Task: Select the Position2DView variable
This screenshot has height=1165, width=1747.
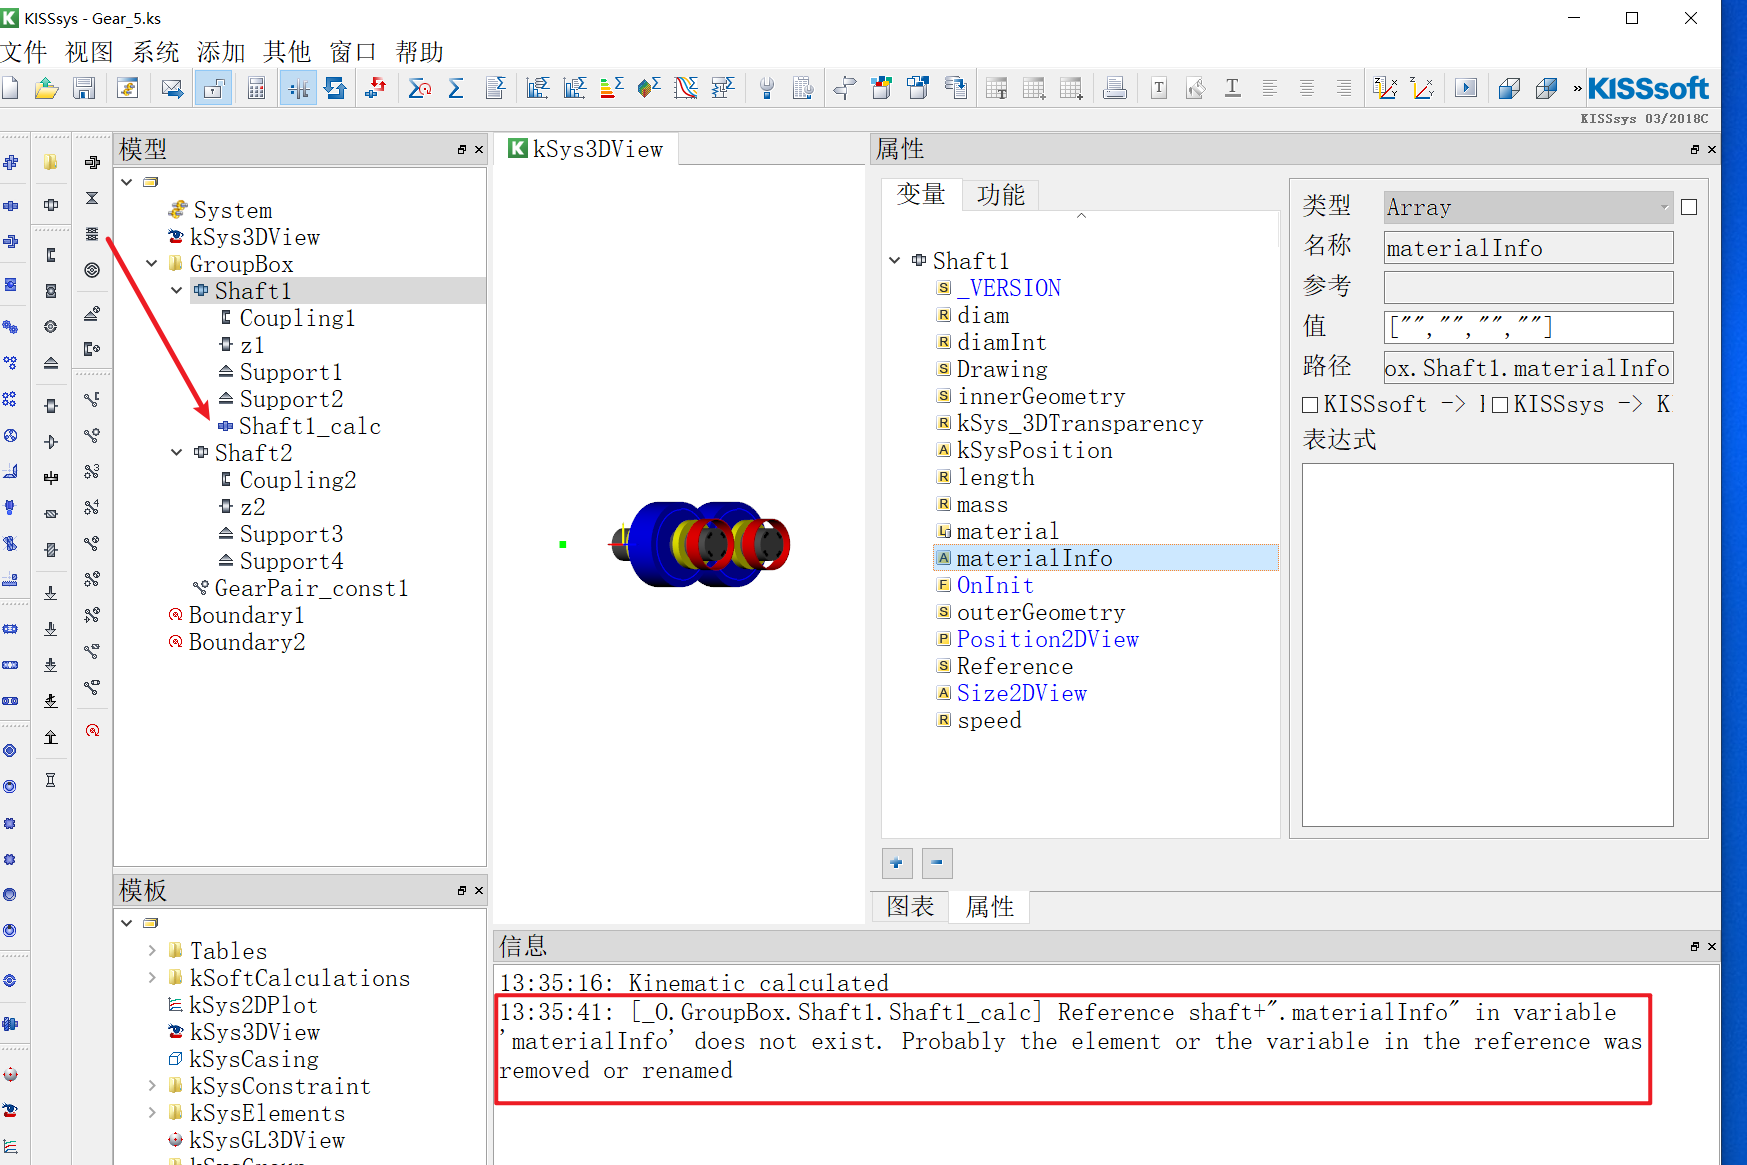Action: (1048, 639)
